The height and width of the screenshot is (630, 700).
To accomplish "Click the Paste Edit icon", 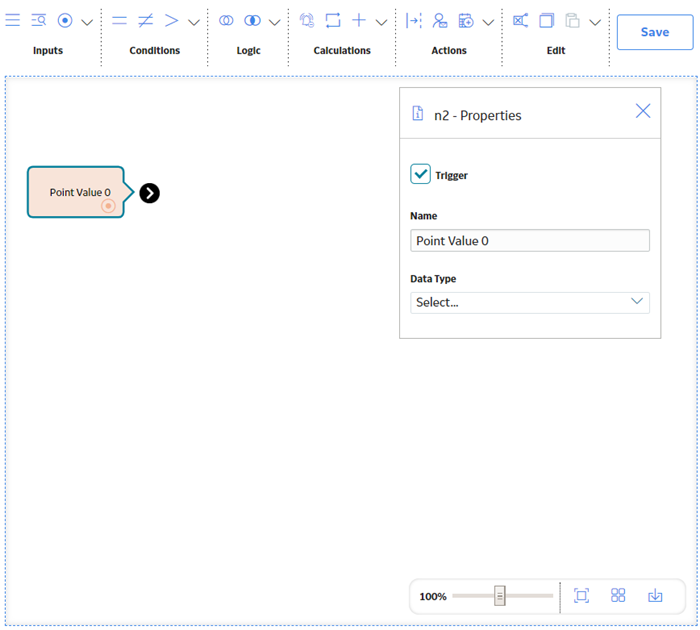I will click(x=572, y=21).
